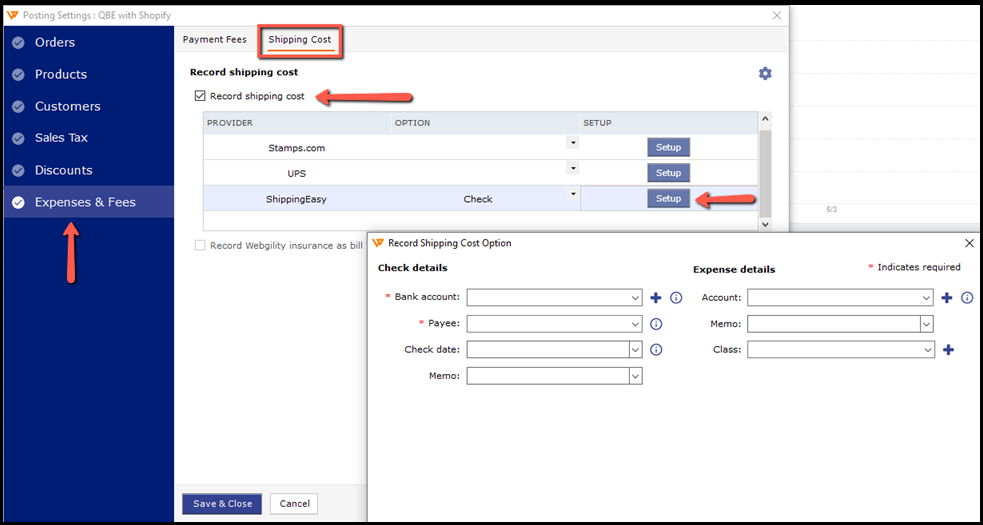The width and height of the screenshot is (983, 525).
Task: Open the Bank account dropdown
Action: pyautogui.click(x=636, y=298)
